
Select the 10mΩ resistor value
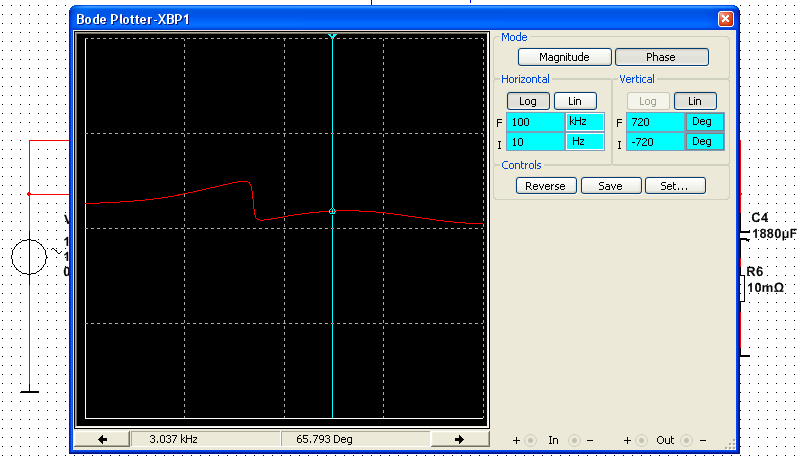765,288
